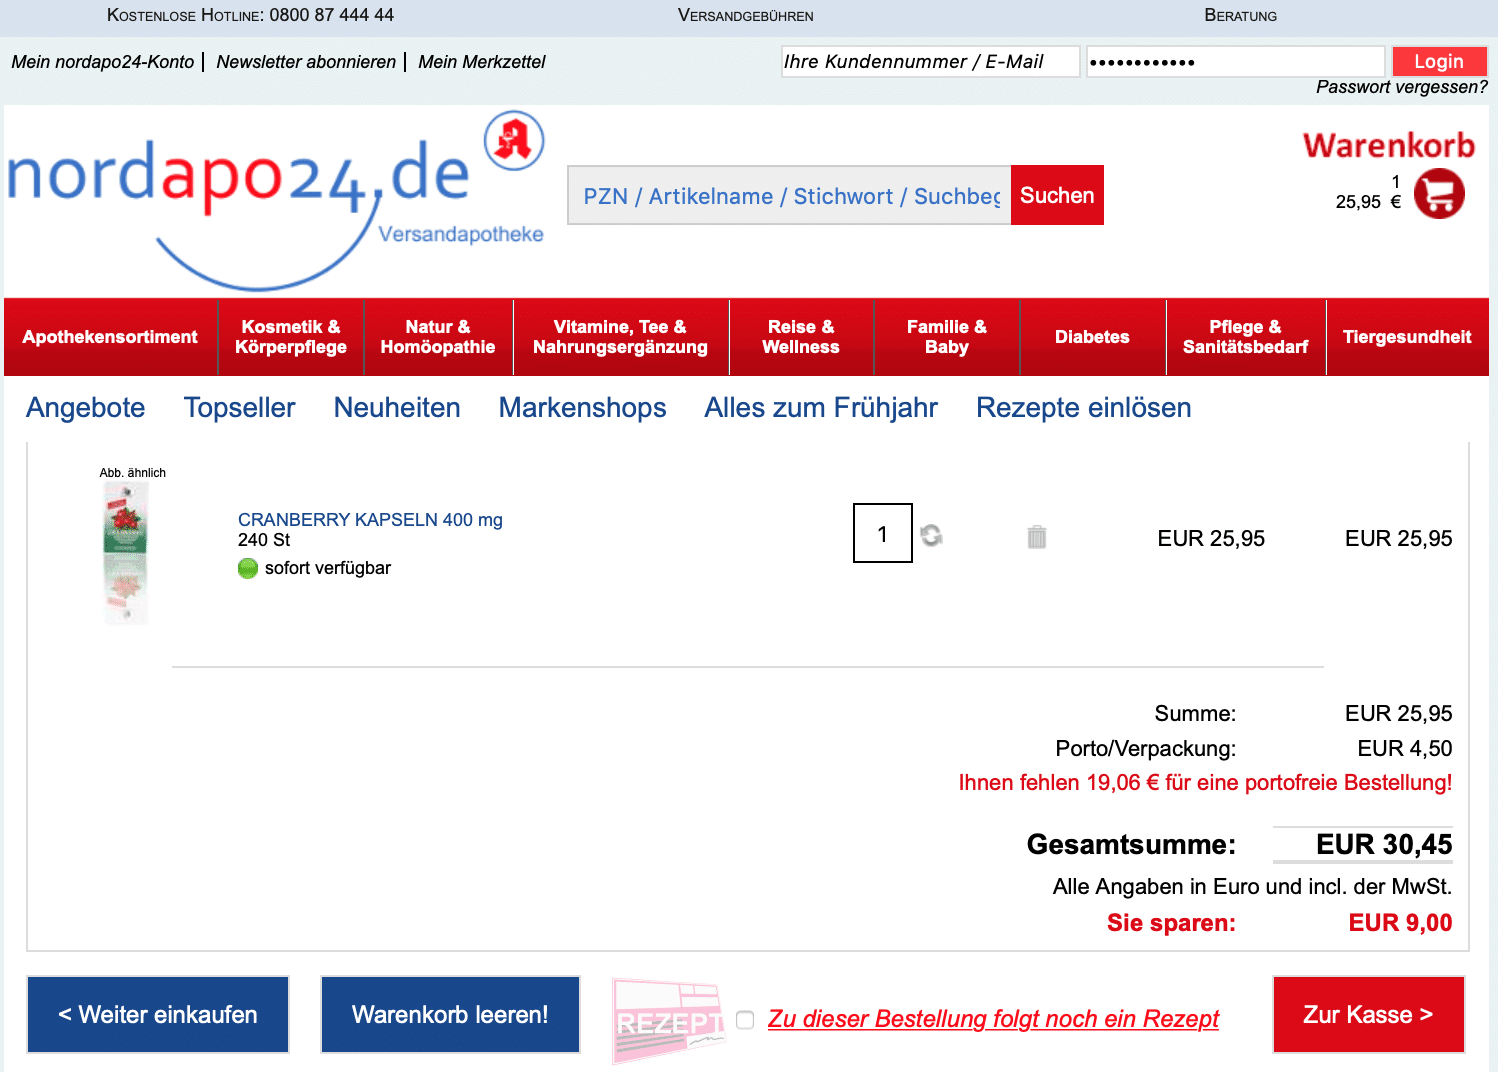The image size is (1498, 1072).
Task: Click the quantity input box
Action: point(883,533)
